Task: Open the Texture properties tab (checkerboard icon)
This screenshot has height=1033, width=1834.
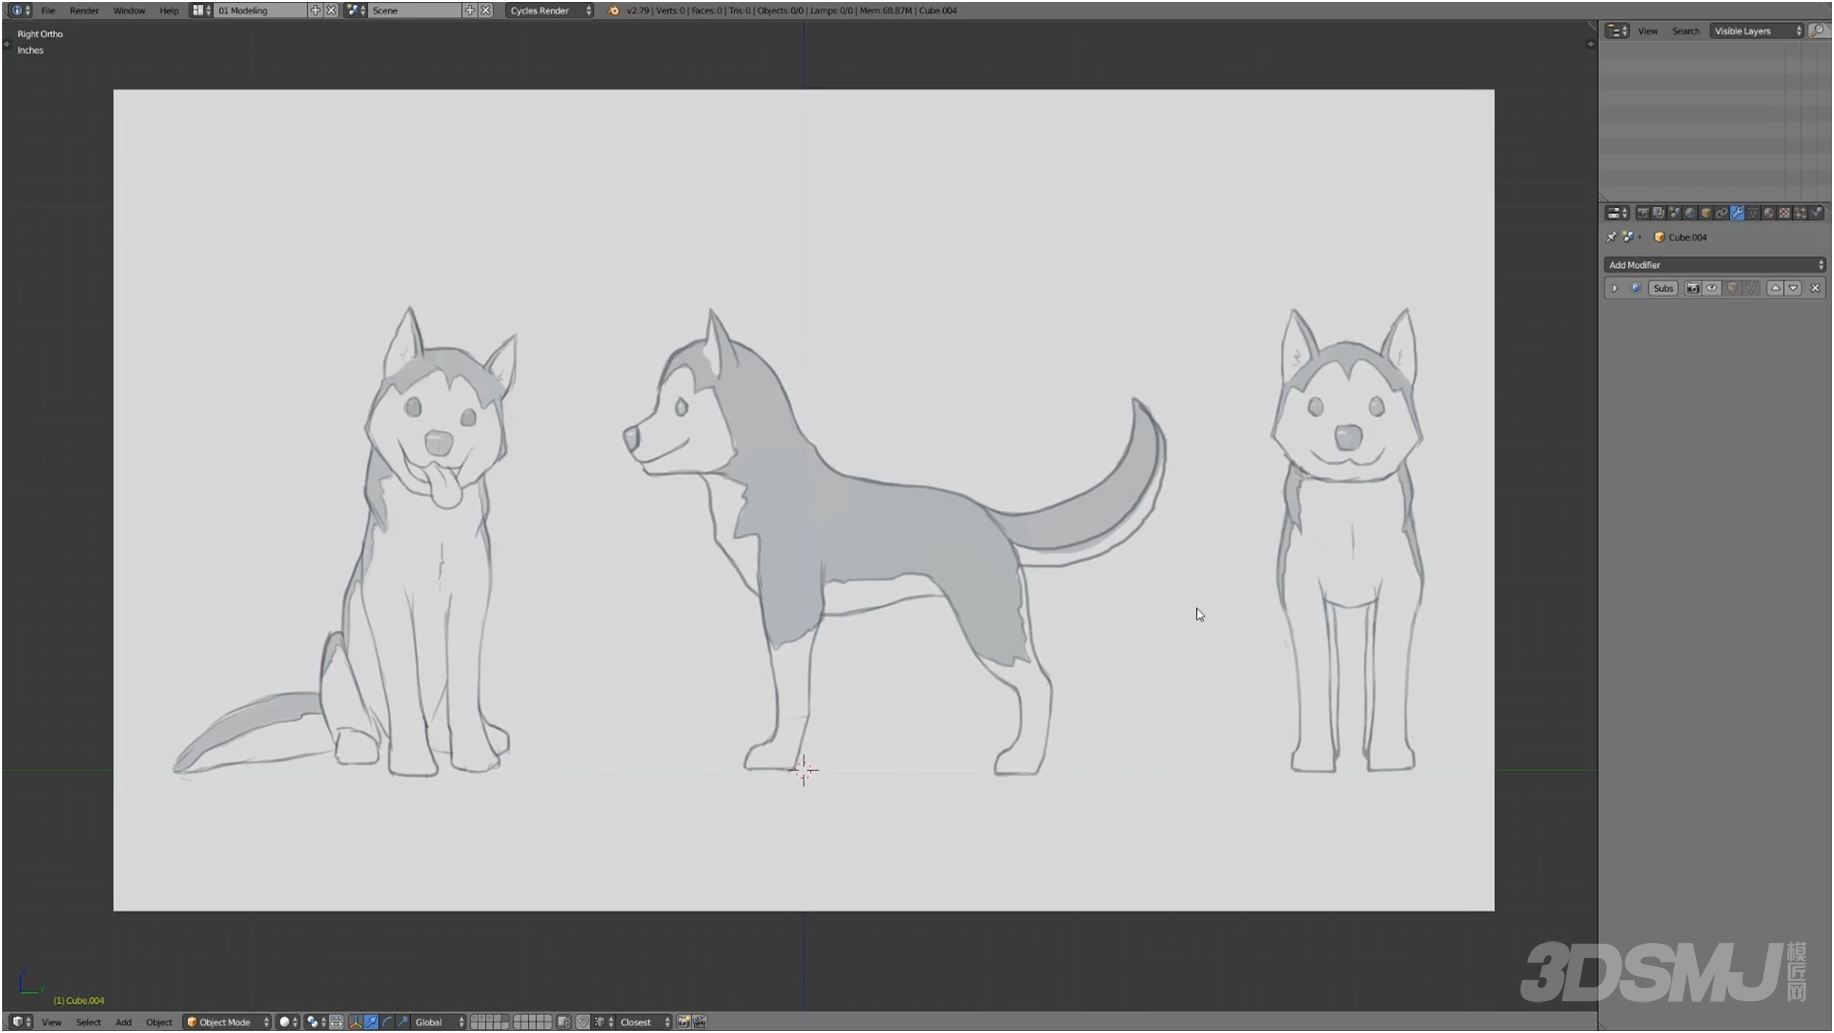Action: coord(1785,213)
